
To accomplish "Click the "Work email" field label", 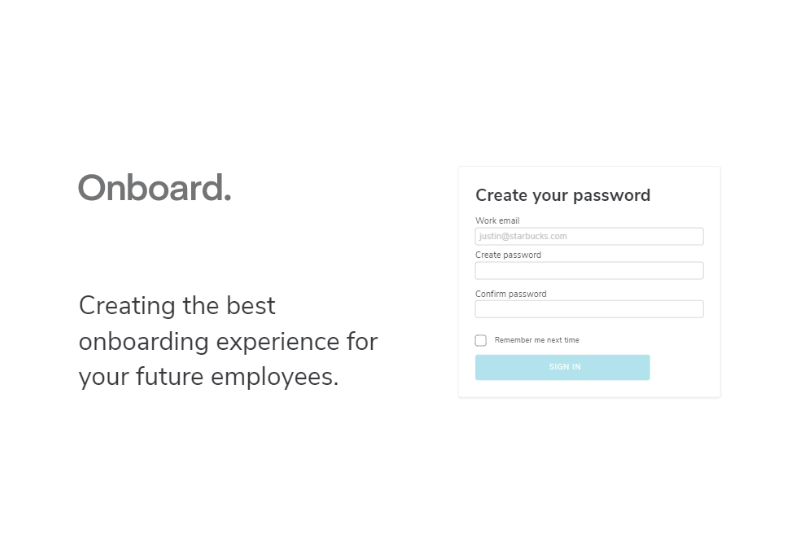I will coord(497,221).
